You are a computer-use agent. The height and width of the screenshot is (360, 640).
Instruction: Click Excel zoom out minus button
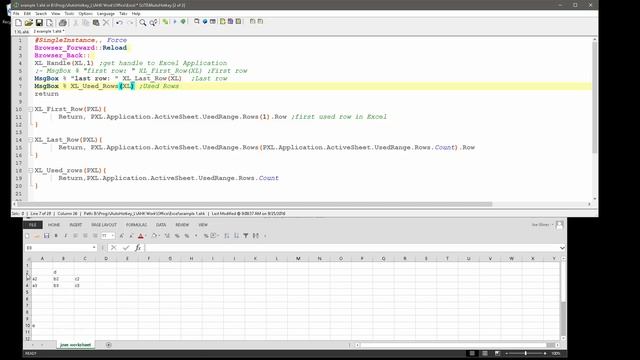507,353
